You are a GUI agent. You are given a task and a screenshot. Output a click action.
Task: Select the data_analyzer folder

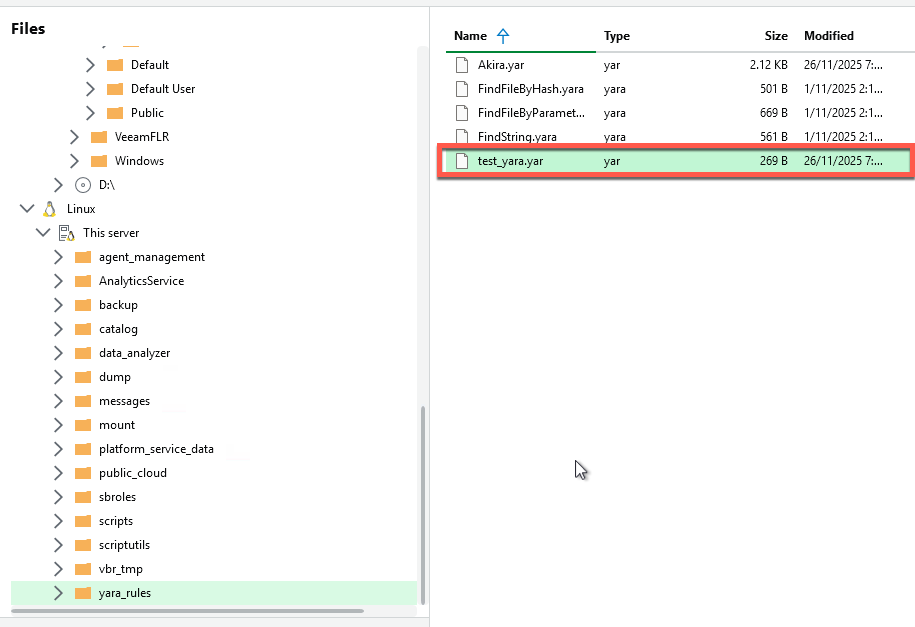134,353
